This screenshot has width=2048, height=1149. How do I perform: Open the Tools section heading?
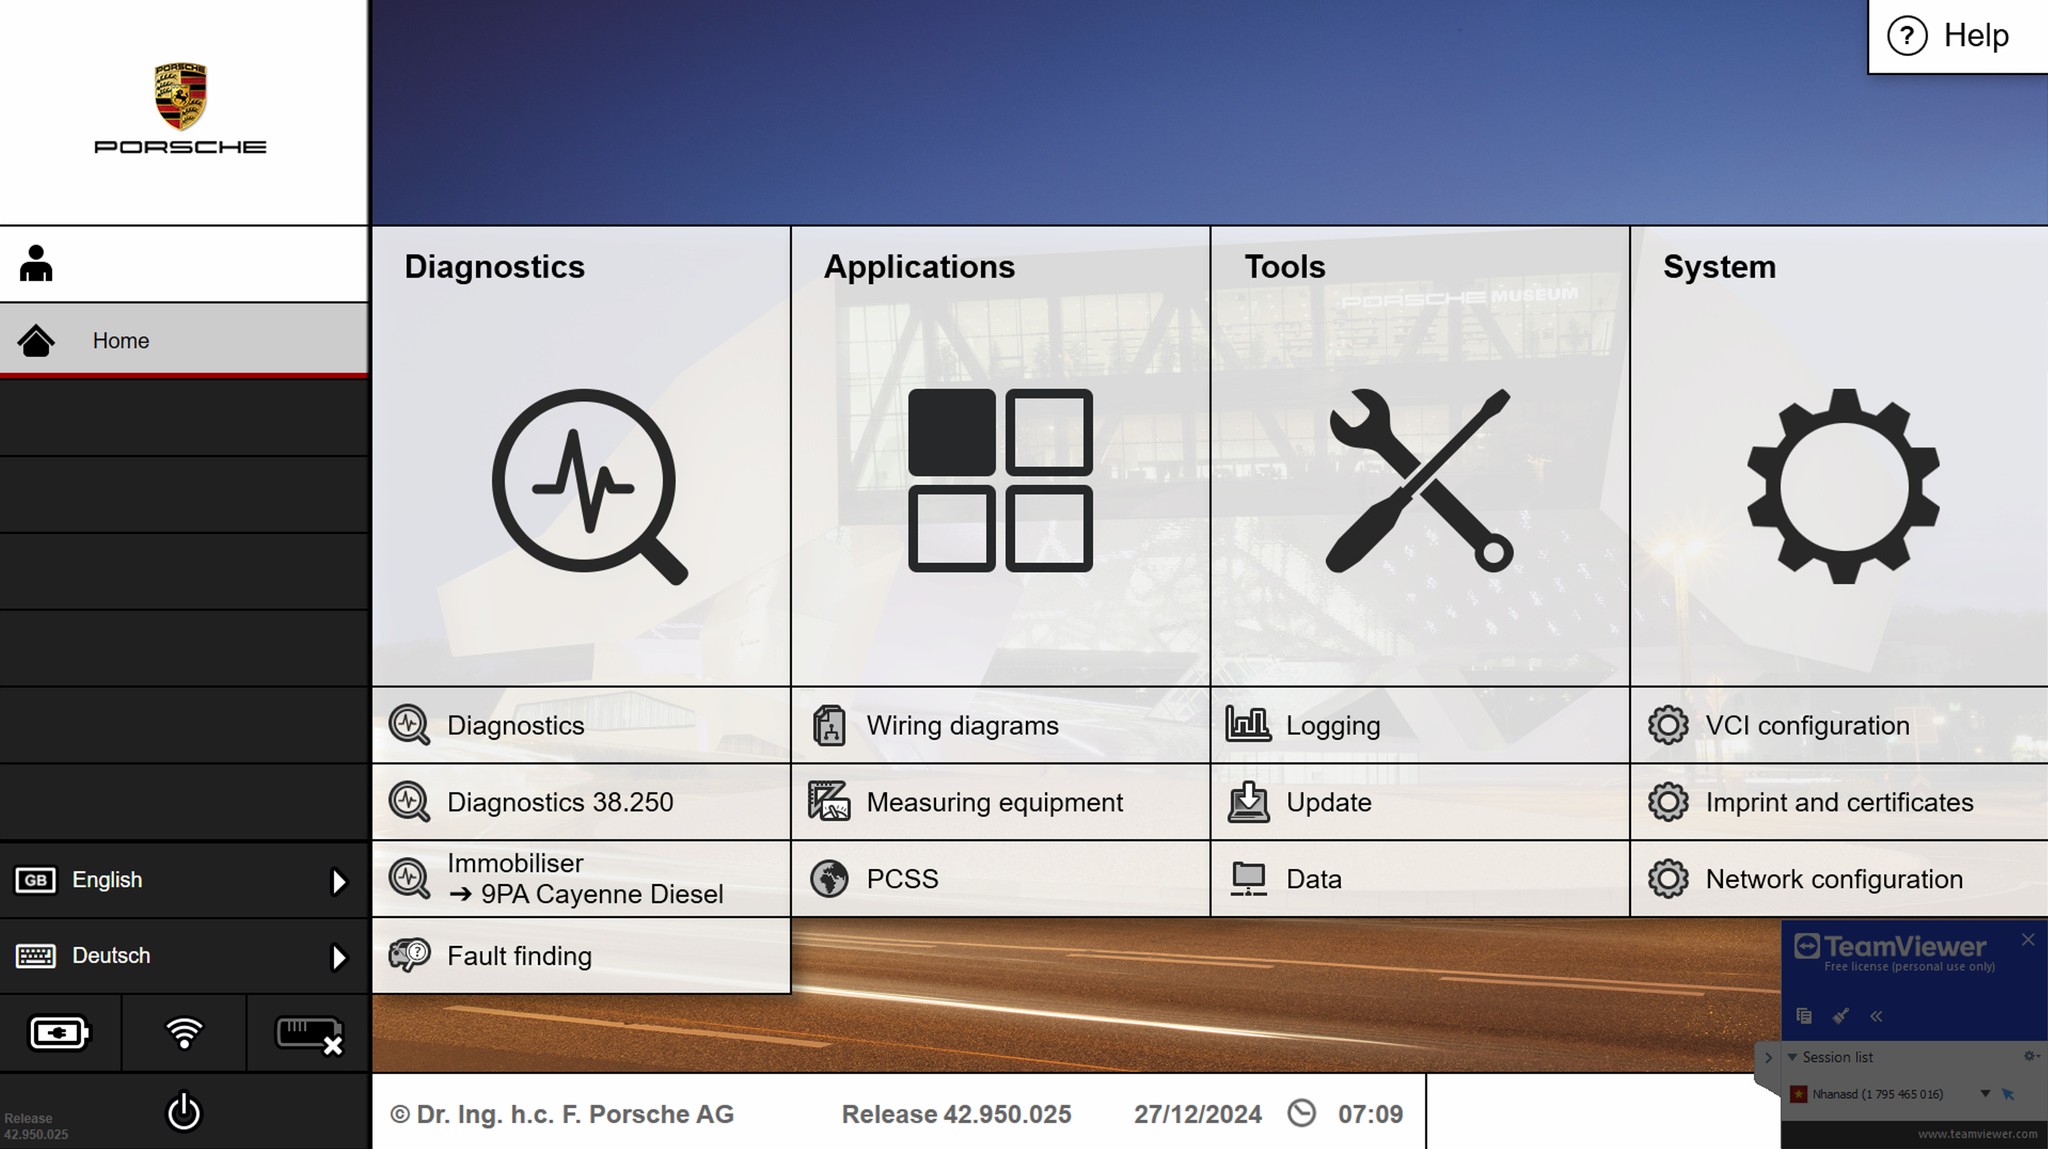pos(1285,267)
